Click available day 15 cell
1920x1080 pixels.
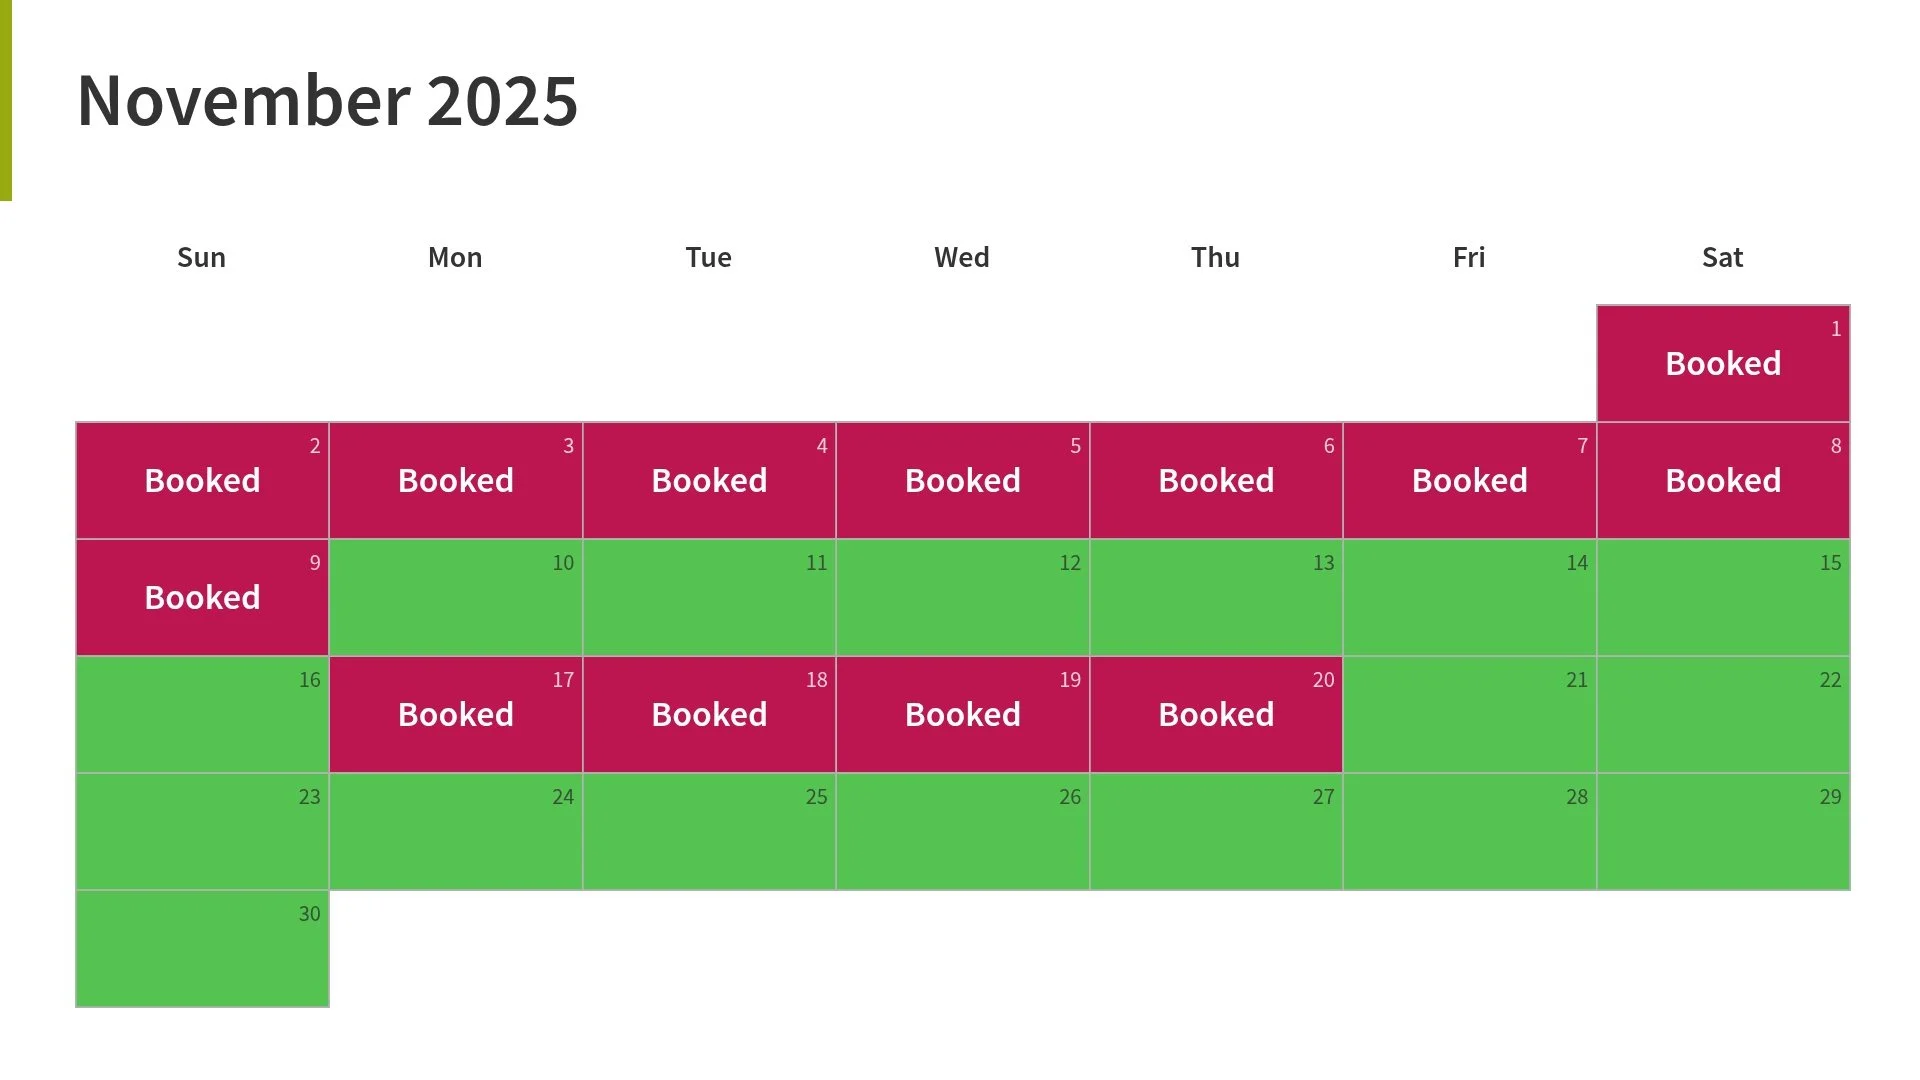(x=1723, y=597)
